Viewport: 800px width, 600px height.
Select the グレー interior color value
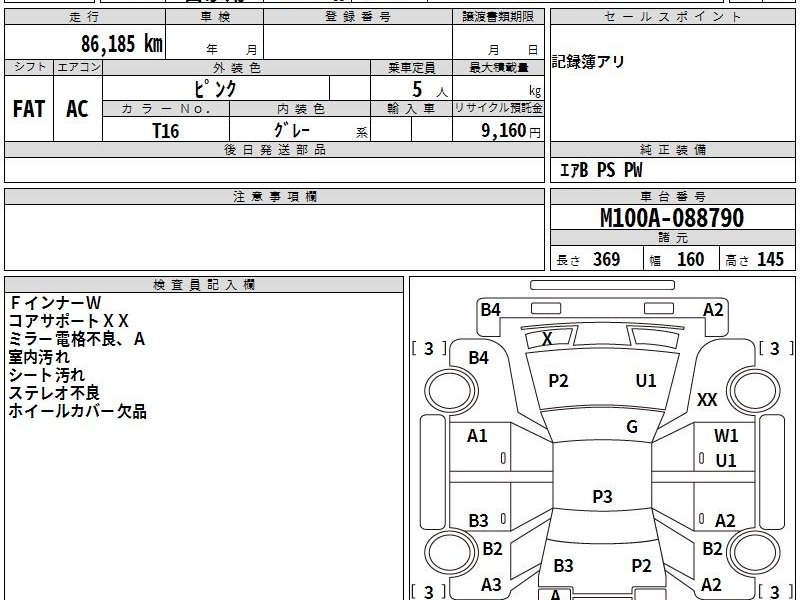tap(292, 130)
